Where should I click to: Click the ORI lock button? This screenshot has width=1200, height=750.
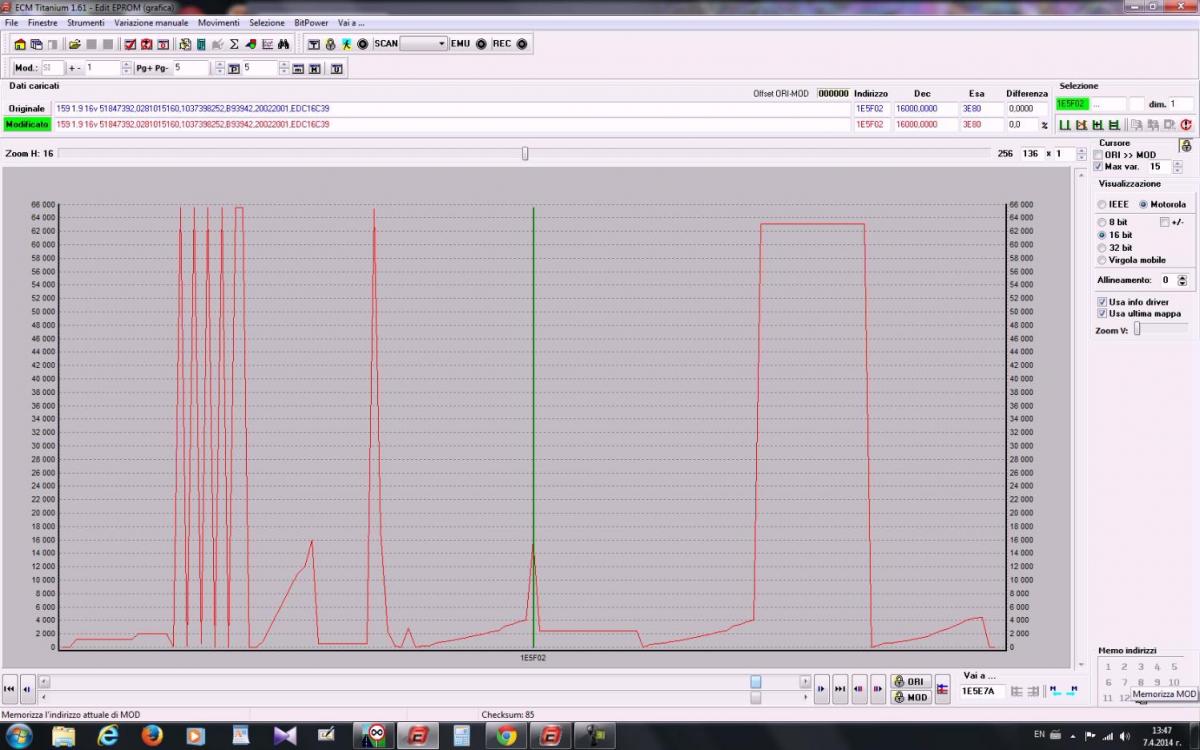point(911,681)
